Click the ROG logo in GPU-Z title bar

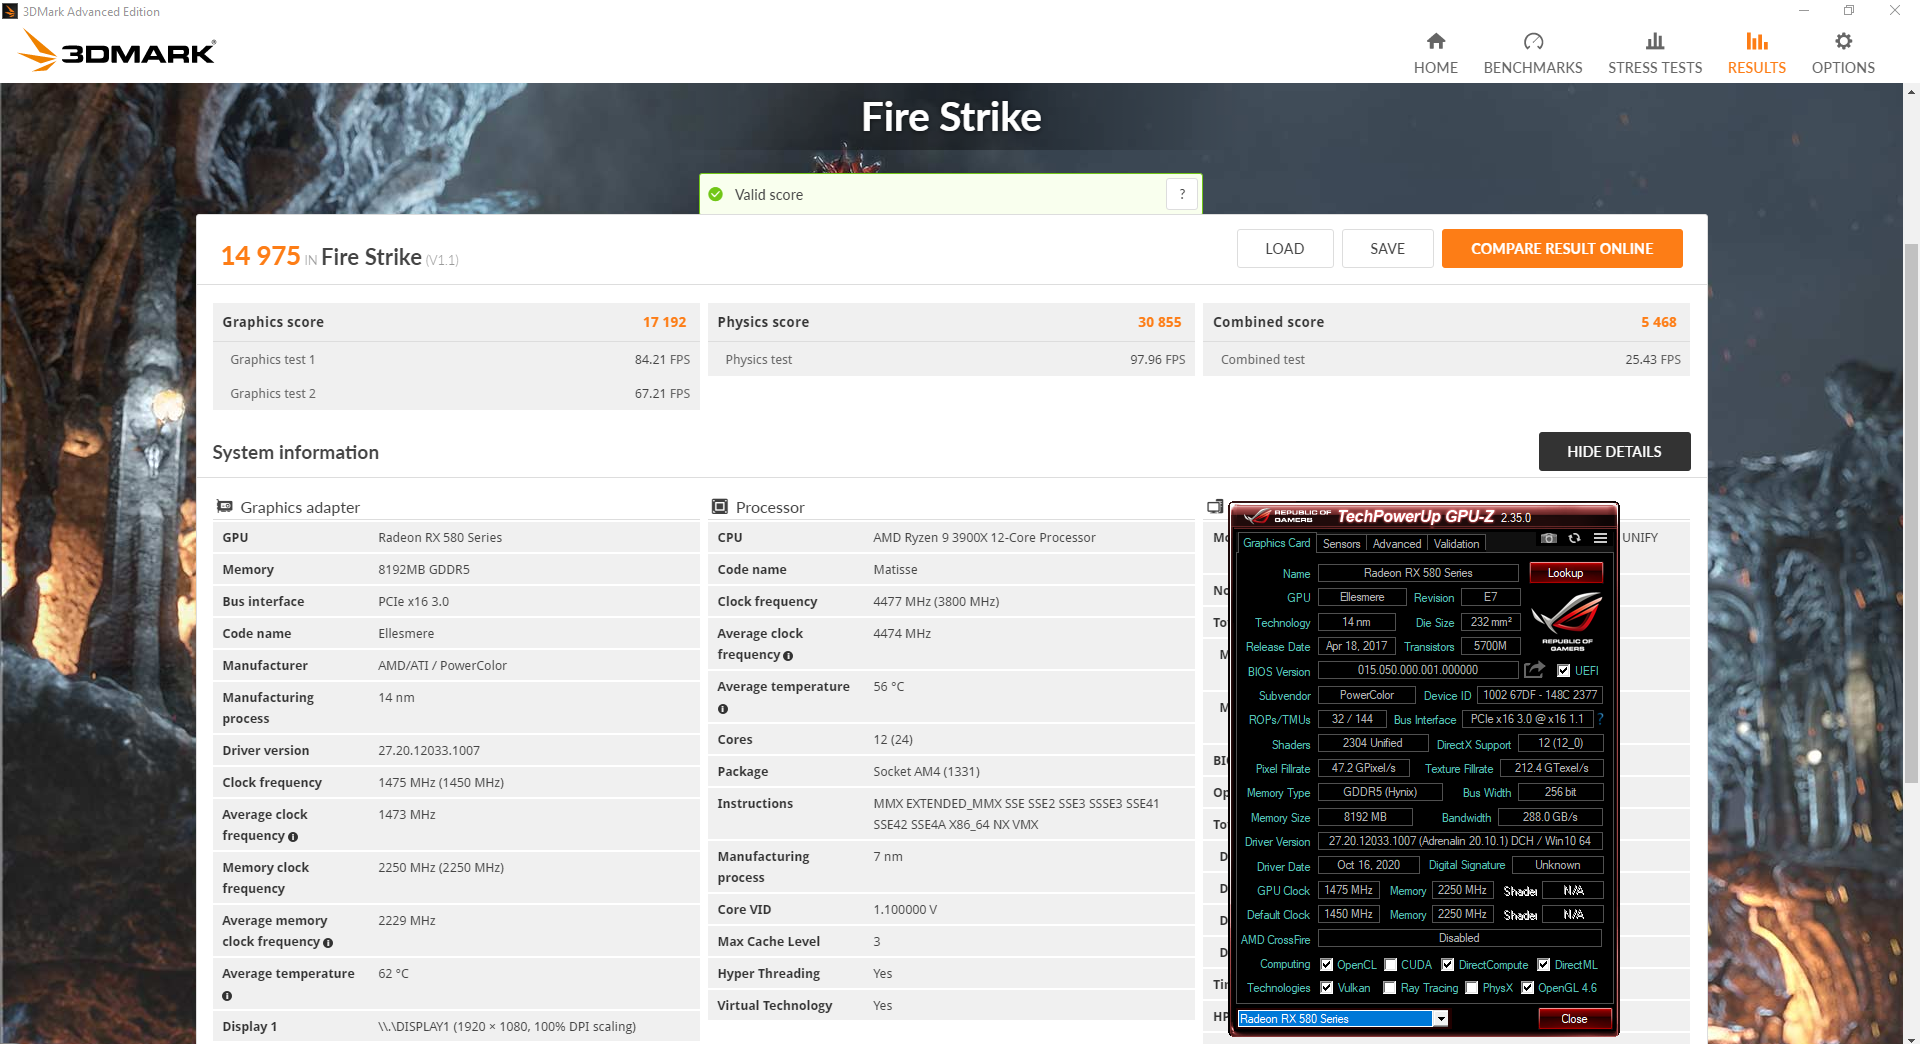point(1256,516)
